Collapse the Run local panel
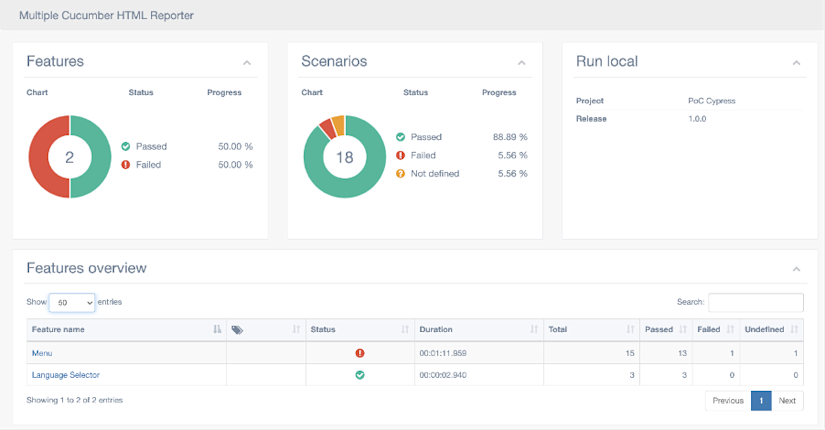The height and width of the screenshot is (430, 825). 797,63
